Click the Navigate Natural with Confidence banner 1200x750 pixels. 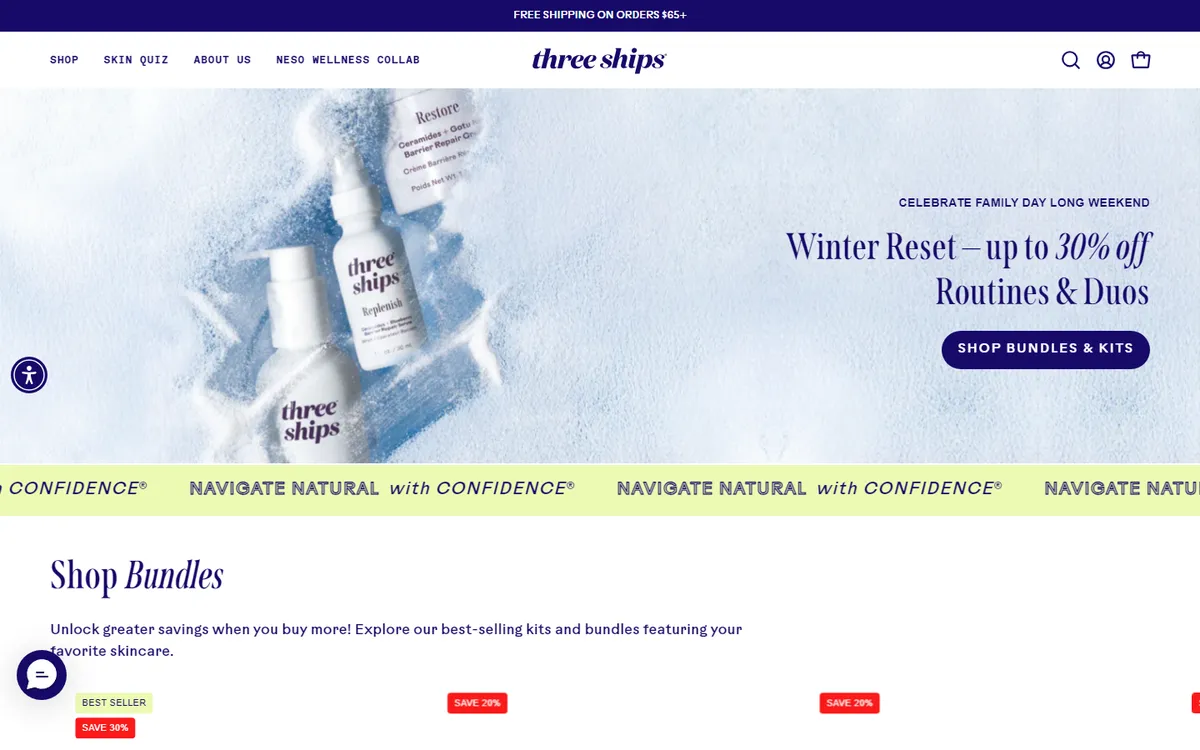coord(600,489)
